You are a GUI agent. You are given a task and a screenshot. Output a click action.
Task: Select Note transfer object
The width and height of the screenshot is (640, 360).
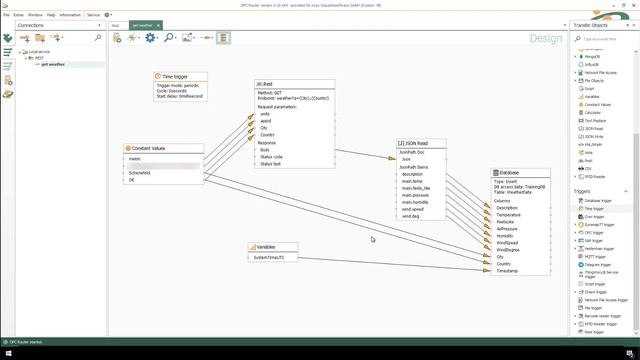tap(588, 153)
